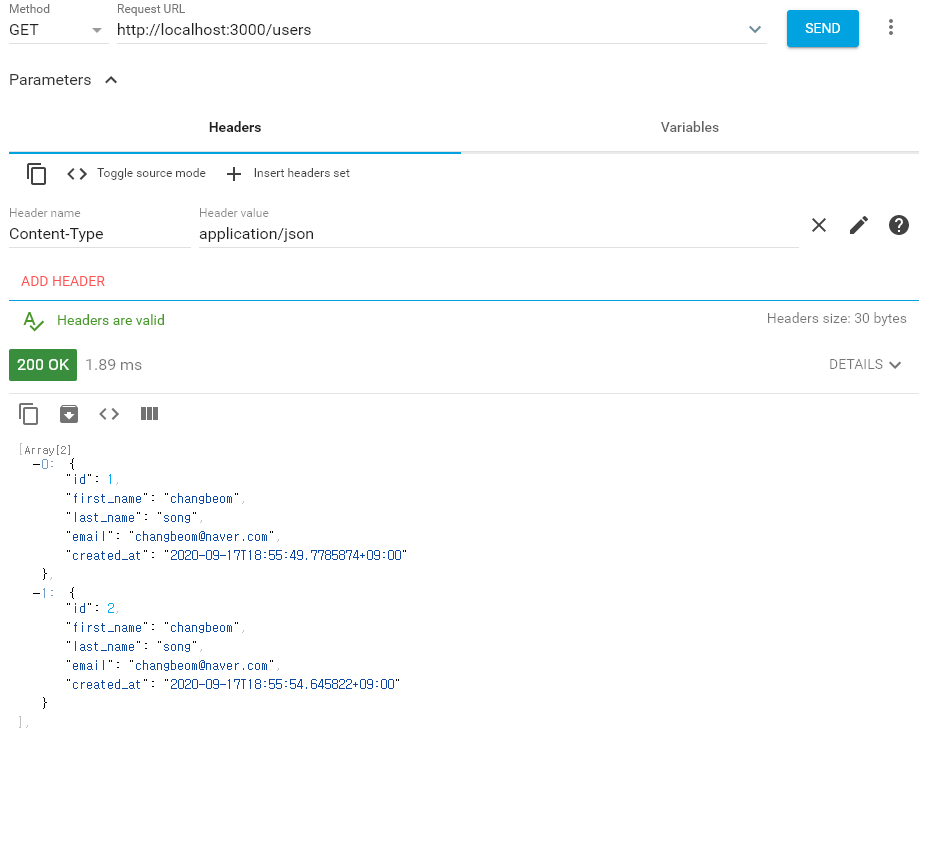Click Insert headers set
The width and height of the screenshot is (927, 867).
[x=289, y=173]
